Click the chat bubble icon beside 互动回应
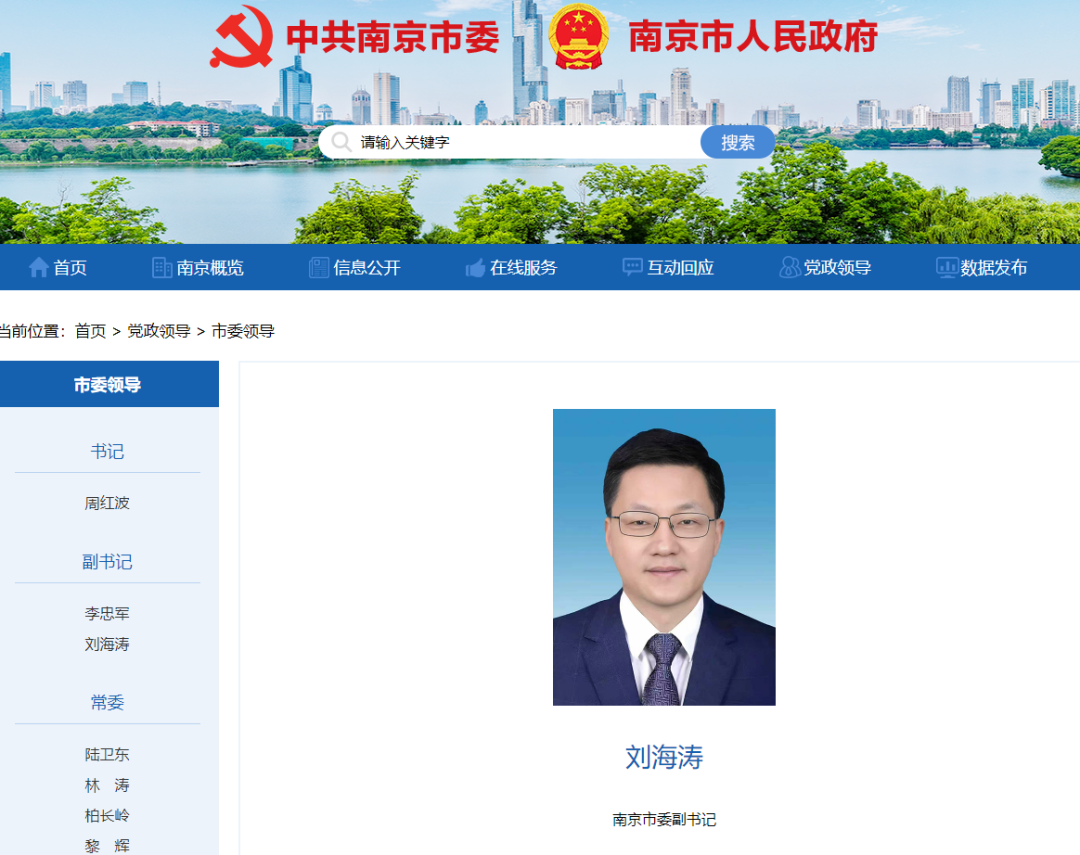This screenshot has width=1080, height=855. click(x=632, y=267)
